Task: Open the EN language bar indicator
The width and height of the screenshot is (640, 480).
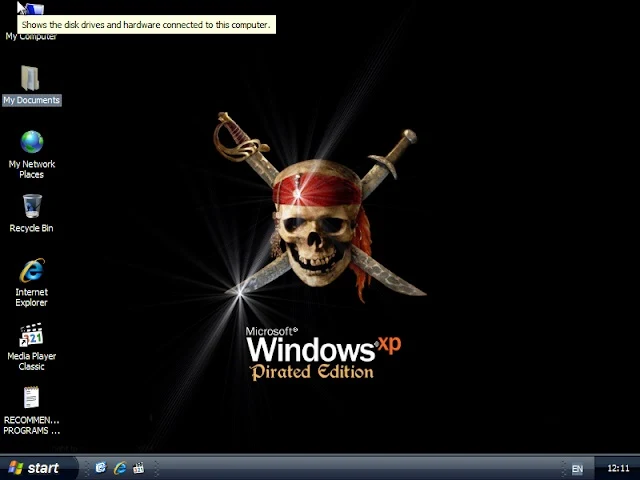Action: pyautogui.click(x=577, y=469)
